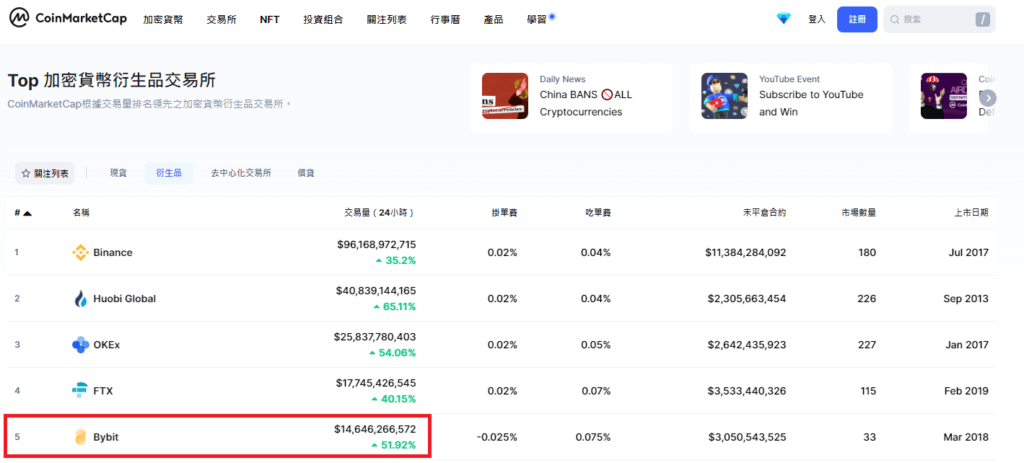Click the Binance logo icon
The image size is (1024, 463).
[80, 252]
